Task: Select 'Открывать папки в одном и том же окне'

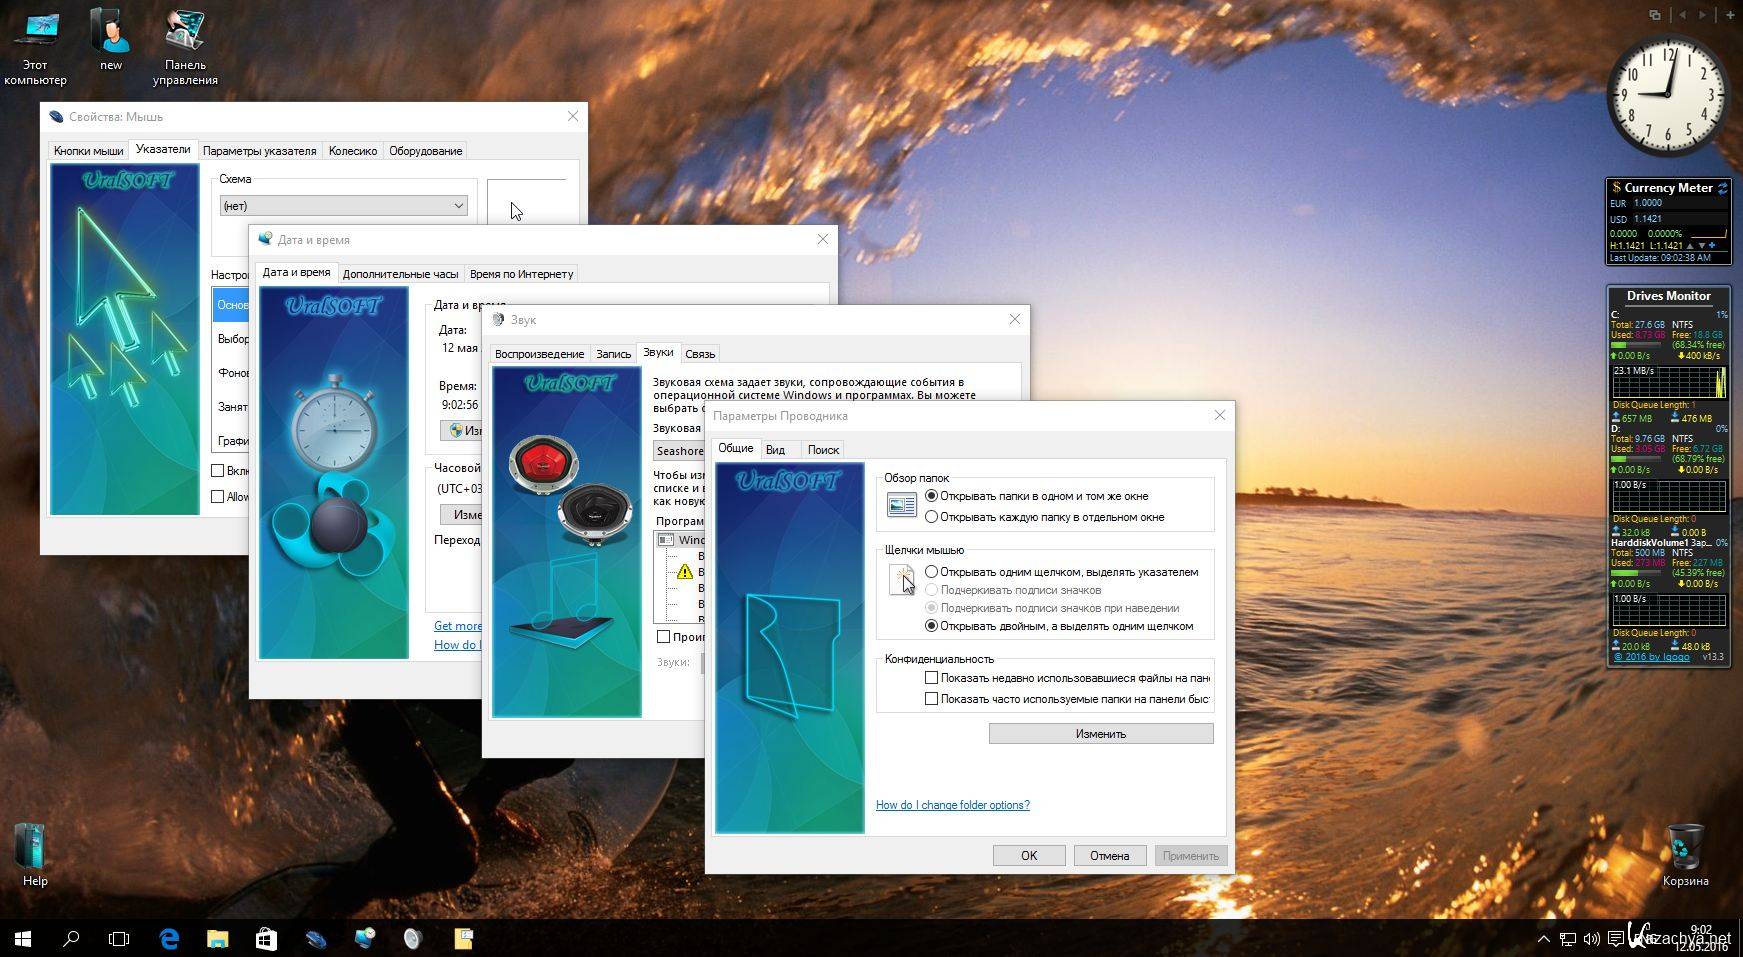Action: (1036, 496)
